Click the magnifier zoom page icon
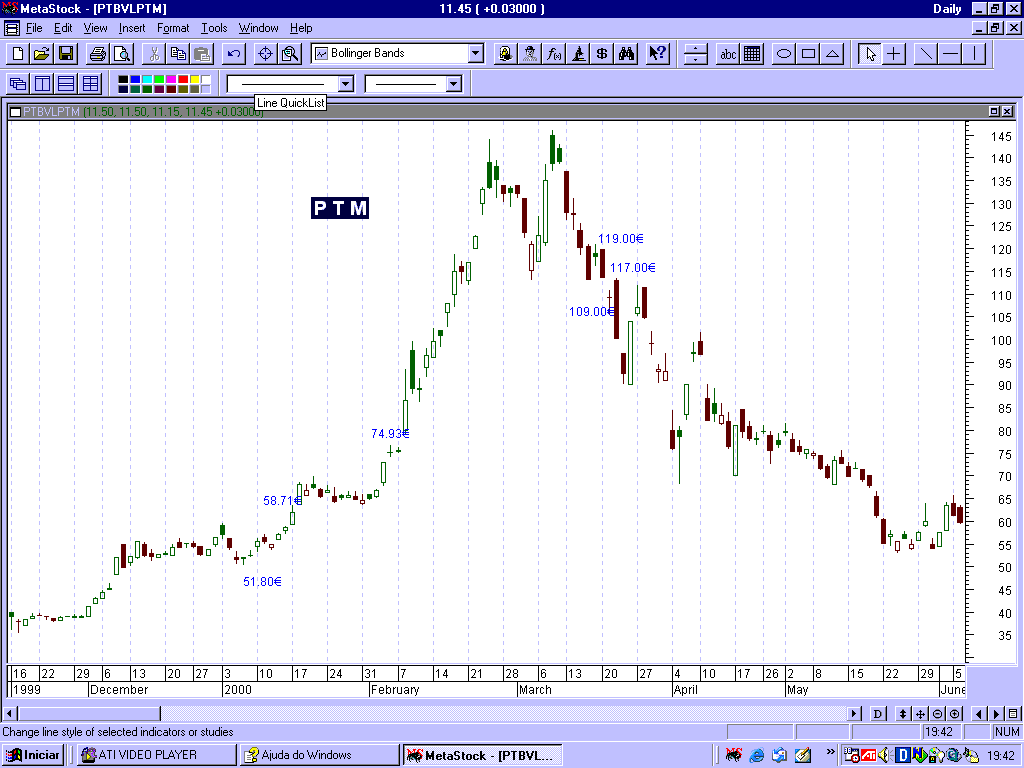This screenshot has height=768, width=1024. pos(289,54)
